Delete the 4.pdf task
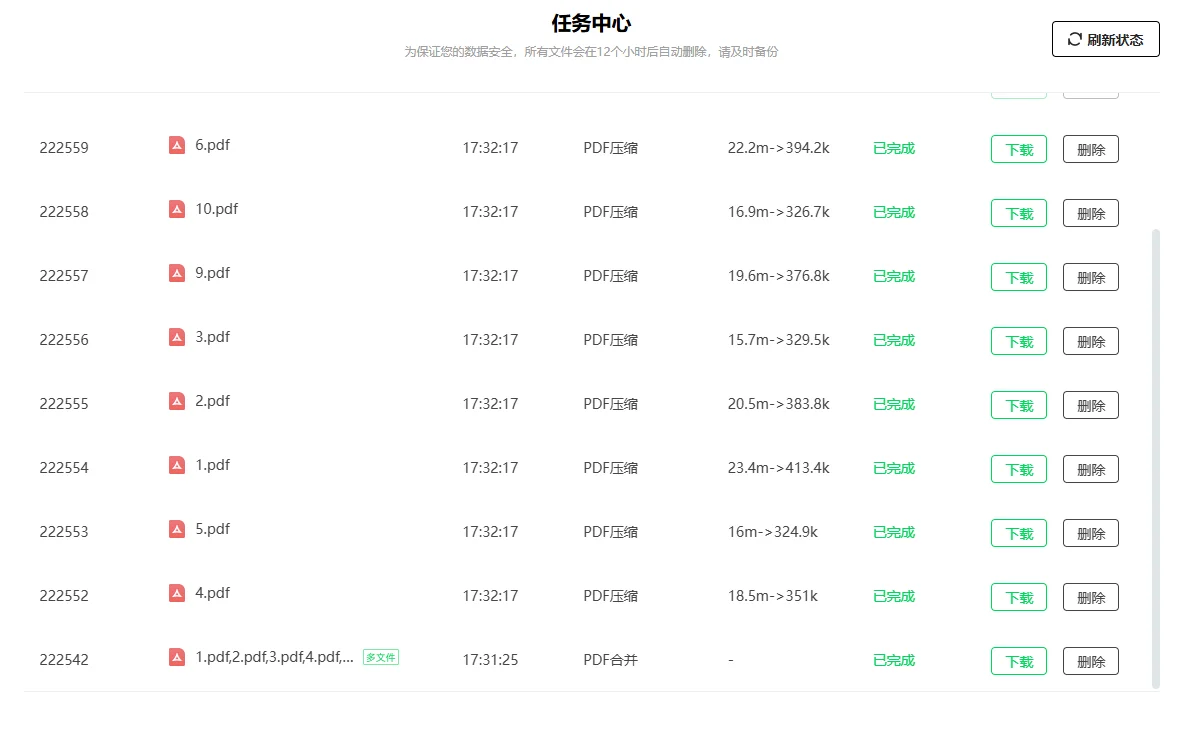This screenshot has width=1177, height=741. coord(1091,597)
